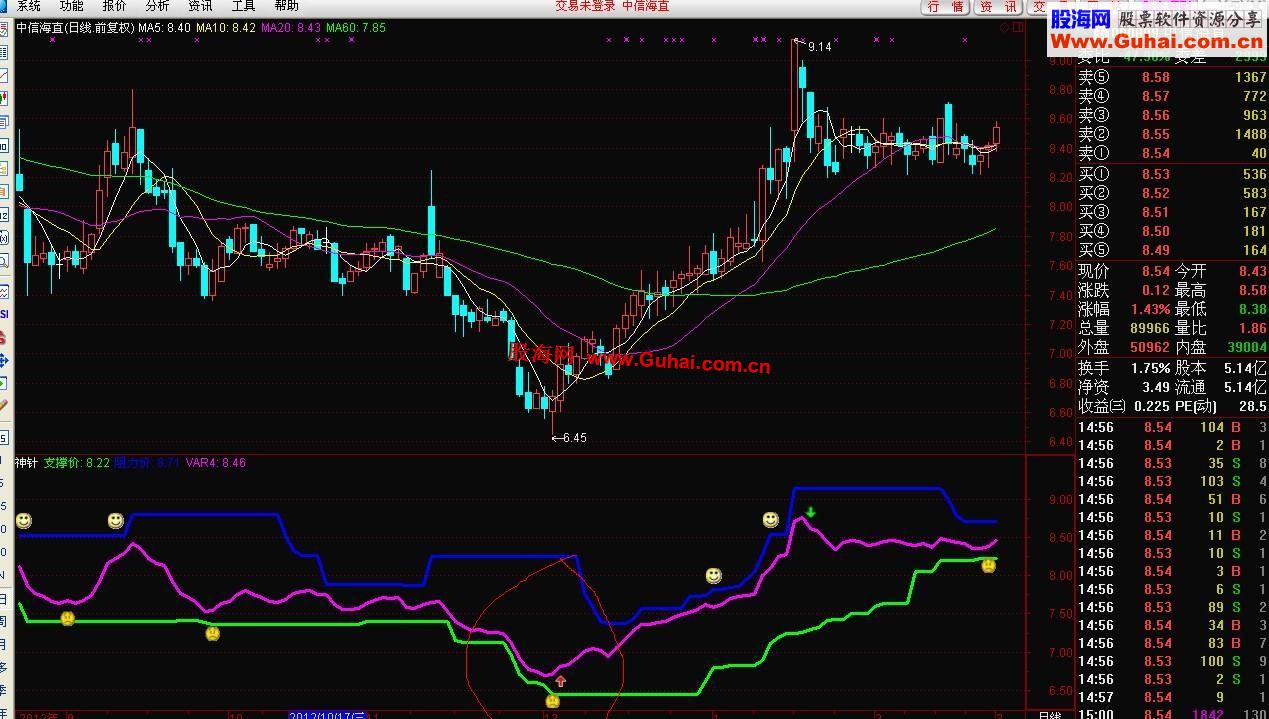The height and width of the screenshot is (719, 1269).
Task: Click the 现价 8.54 field
Action: point(1124,271)
